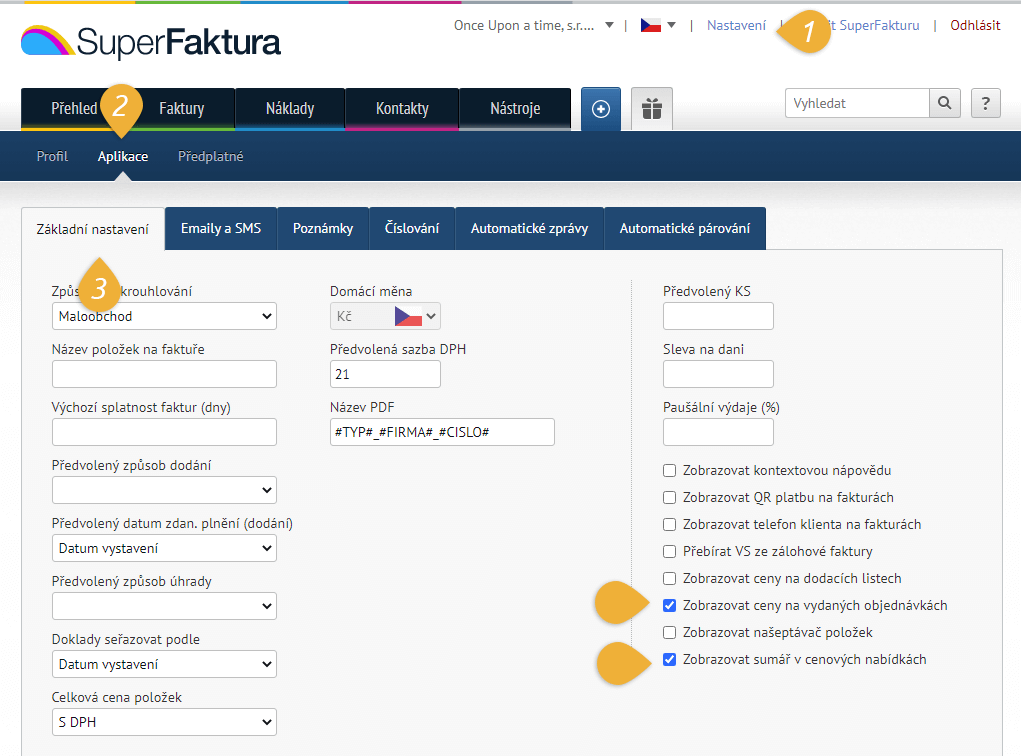The image size is (1021, 756).
Task: Open the Nastavení link
Action: point(736,25)
